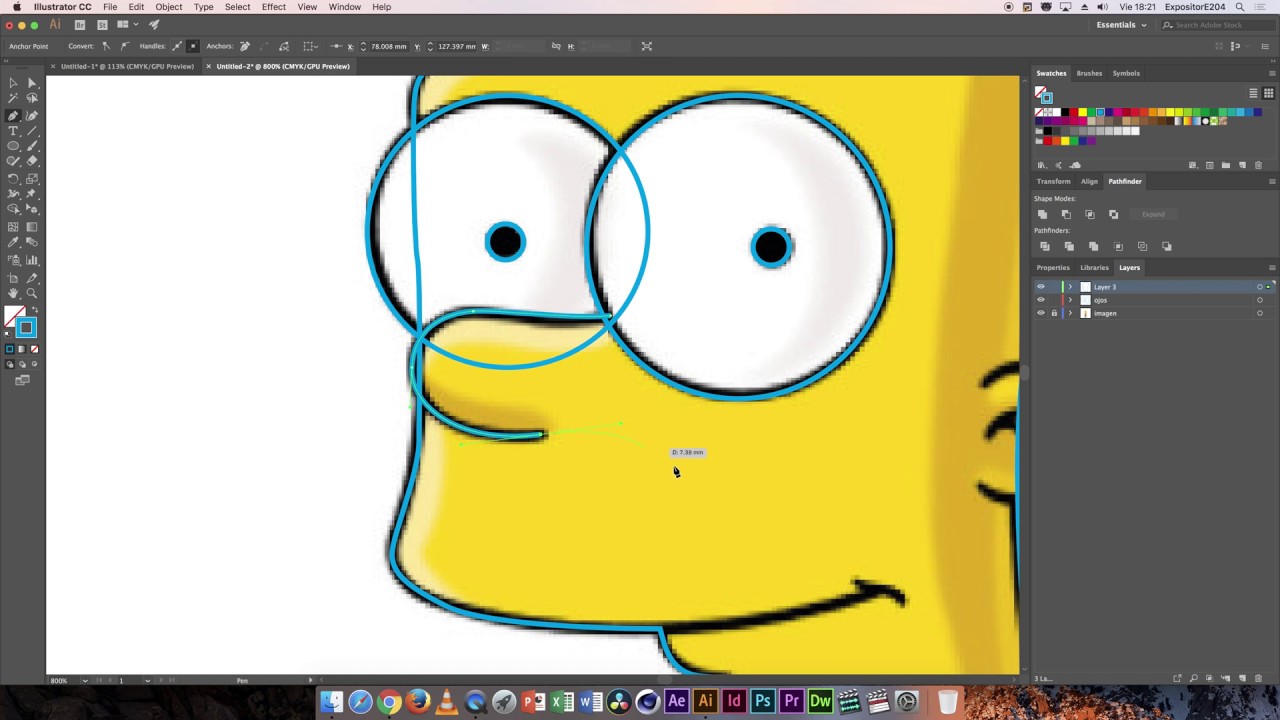Select the Column Graph tool
Screen dimensions: 1280x720
coord(32,260)
